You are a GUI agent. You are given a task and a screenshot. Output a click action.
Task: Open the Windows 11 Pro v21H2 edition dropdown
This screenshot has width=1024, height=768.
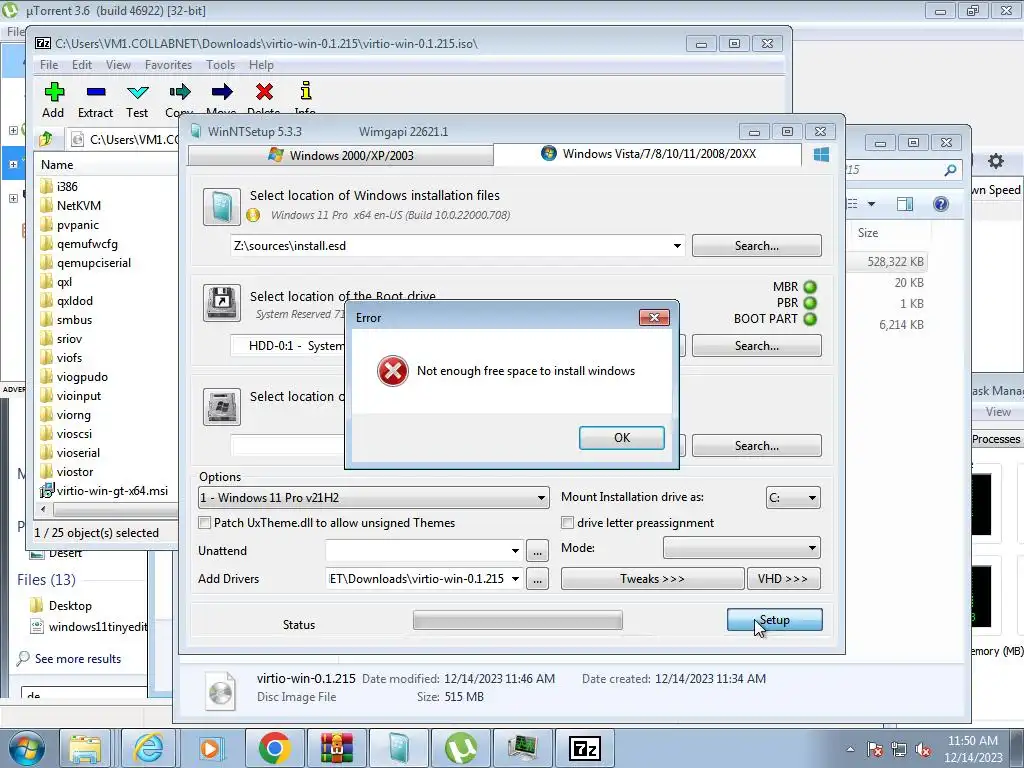click(x=373, y=498)
